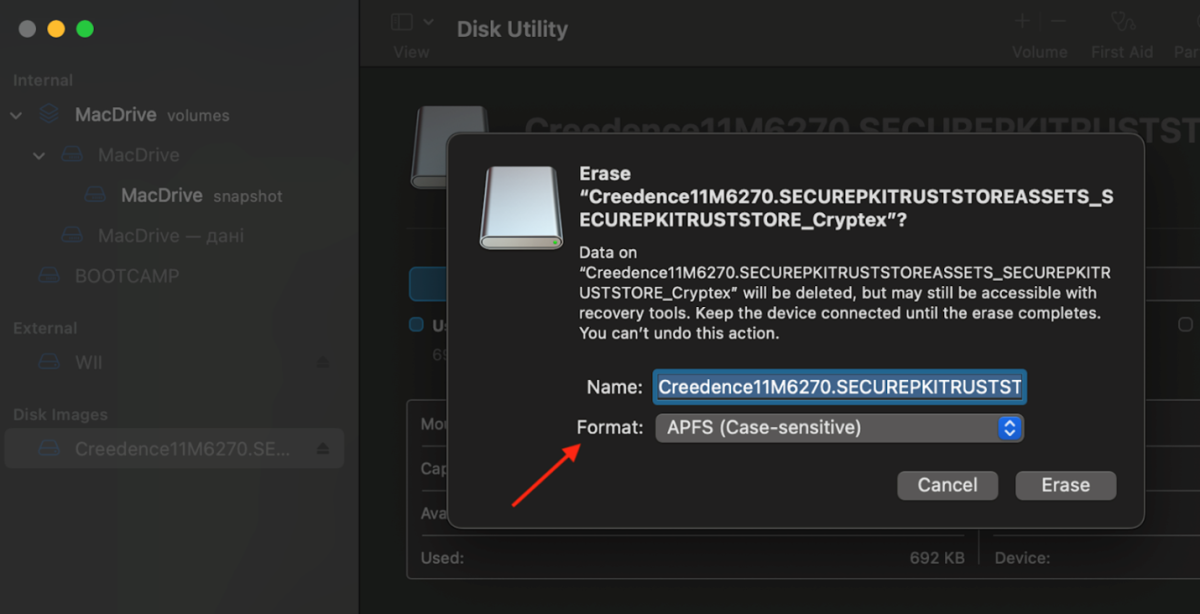Cancel the erase operation
The width and height of the screenshot is (1200, 614).
[946, 485]
